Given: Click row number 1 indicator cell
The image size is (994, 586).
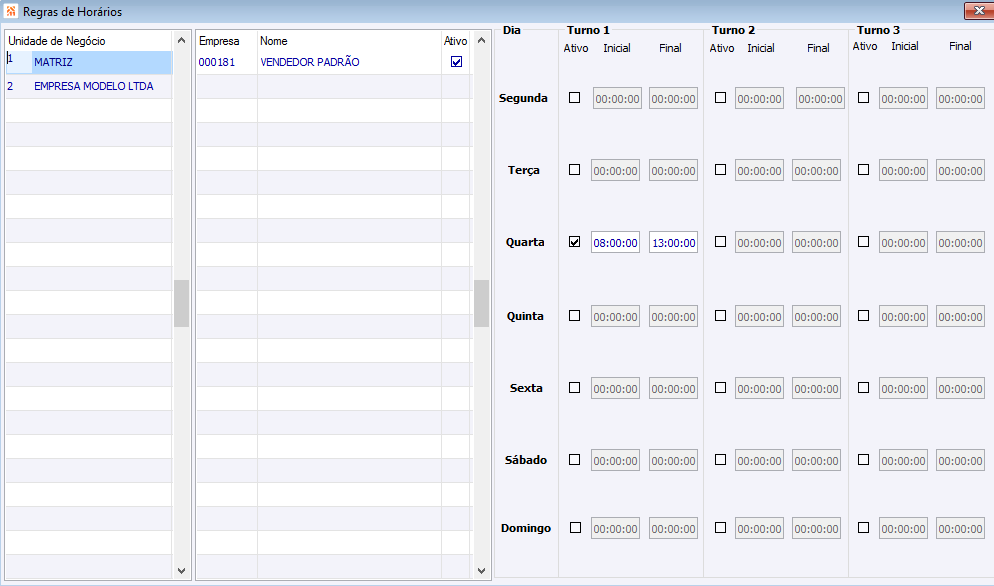Looking at the screenshot, I should pyautogui.click(x=18, y=62).
